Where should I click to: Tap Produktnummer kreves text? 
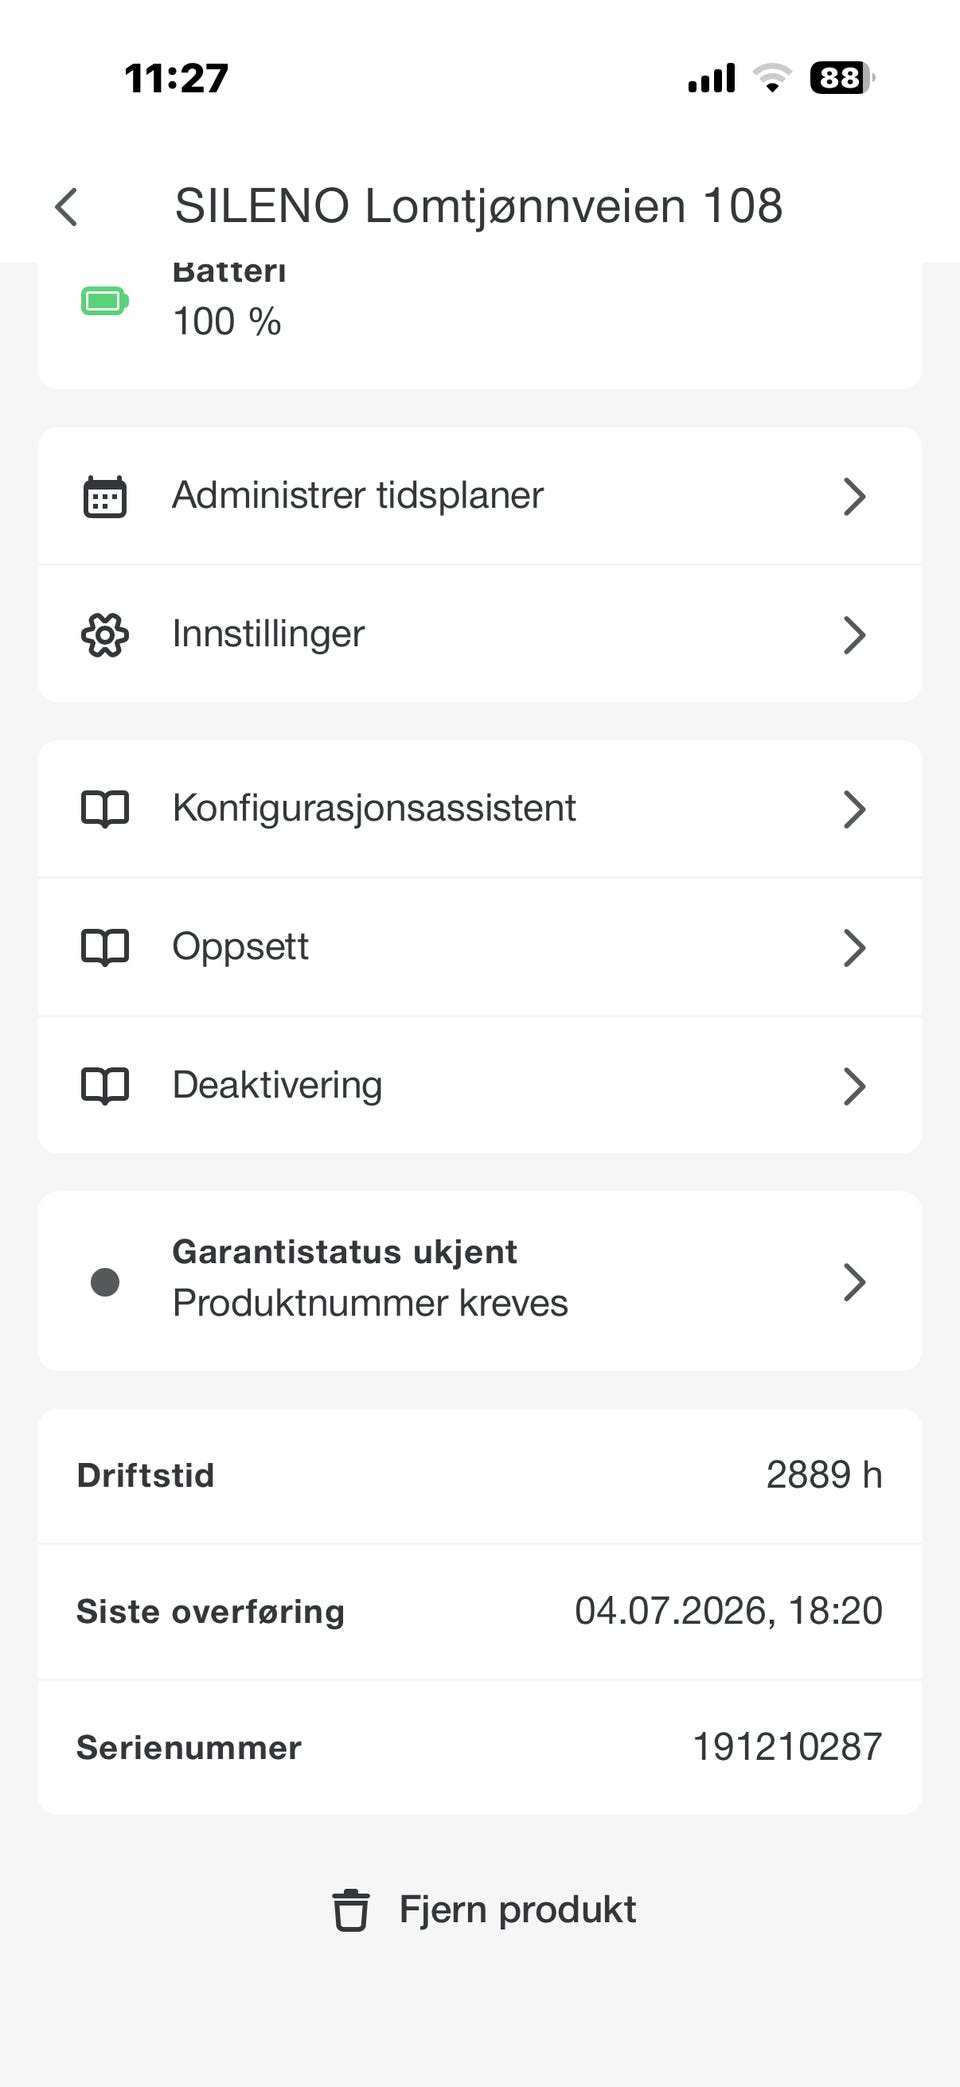(370, 1304)
